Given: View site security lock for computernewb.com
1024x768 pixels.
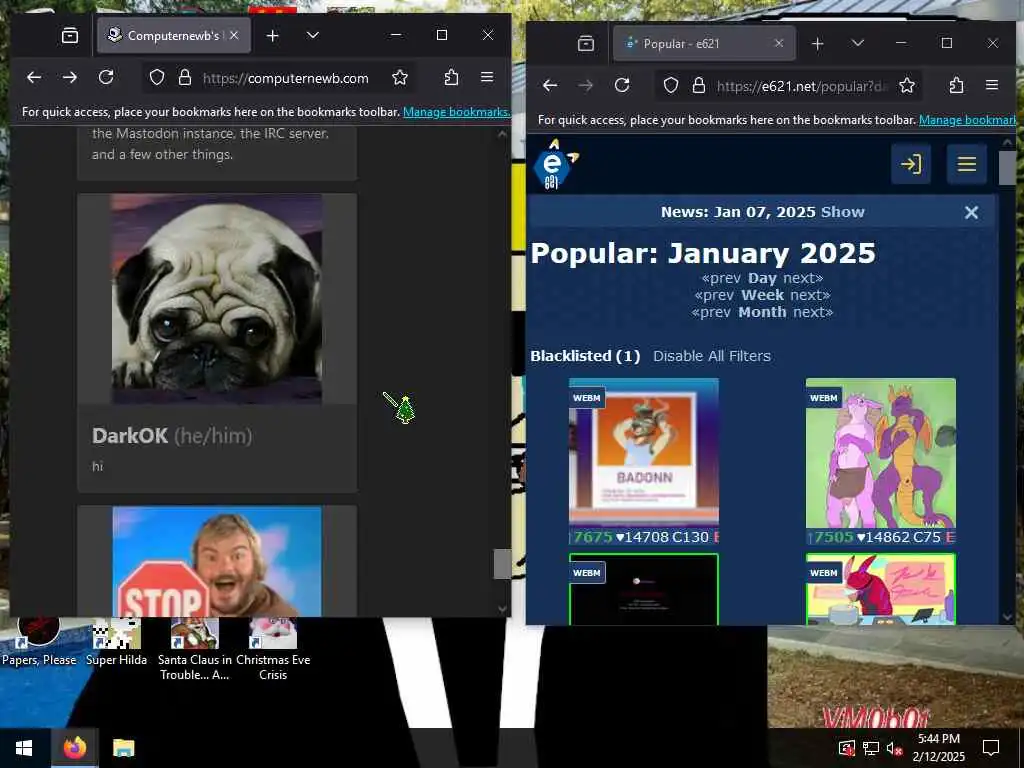Looking at the screenshot, I should click(x=185, y=78).
